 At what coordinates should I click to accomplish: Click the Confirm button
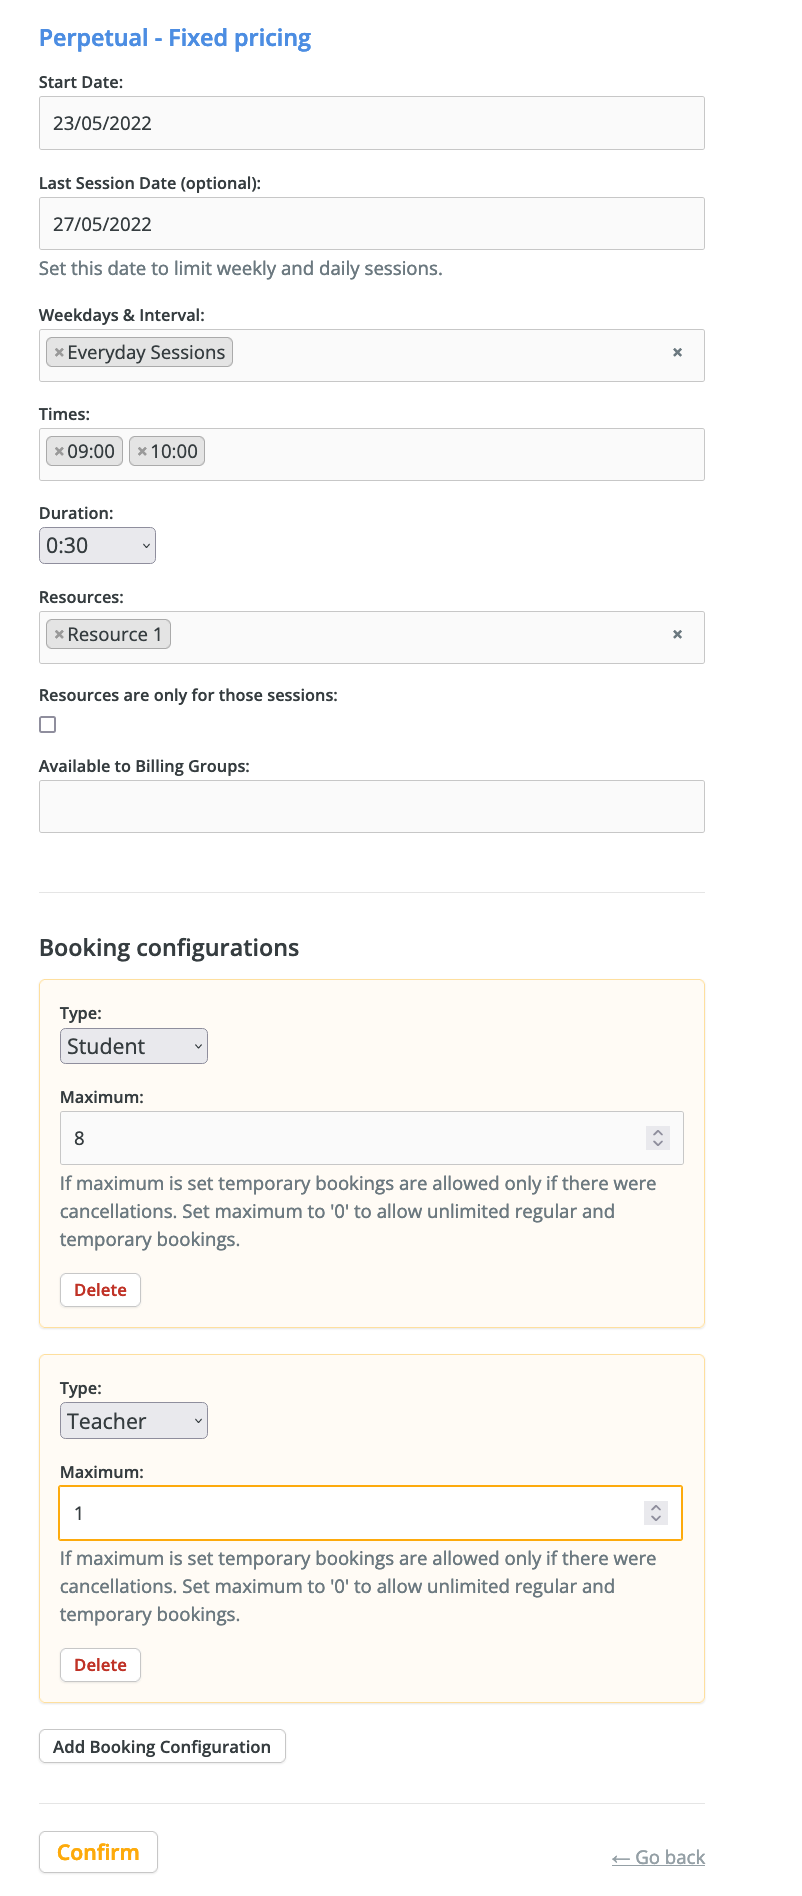(98, 1851)
